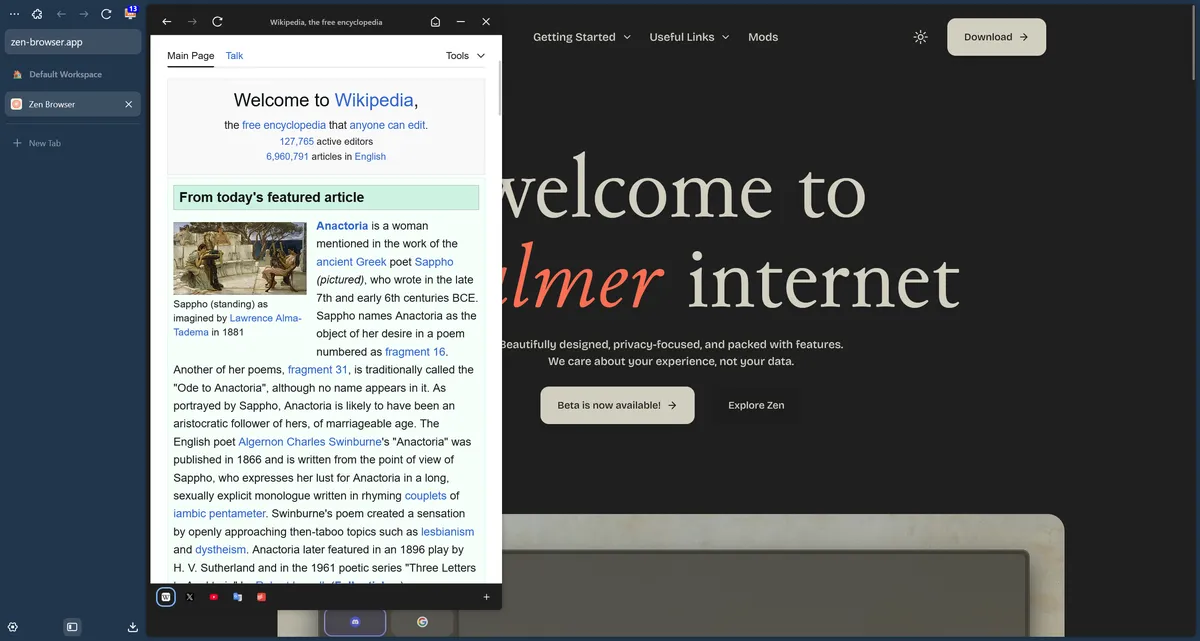The height and width of the screenshot is (641, 1200).
Task: Close the Wikipedia side panel
Action: (486, 22)
